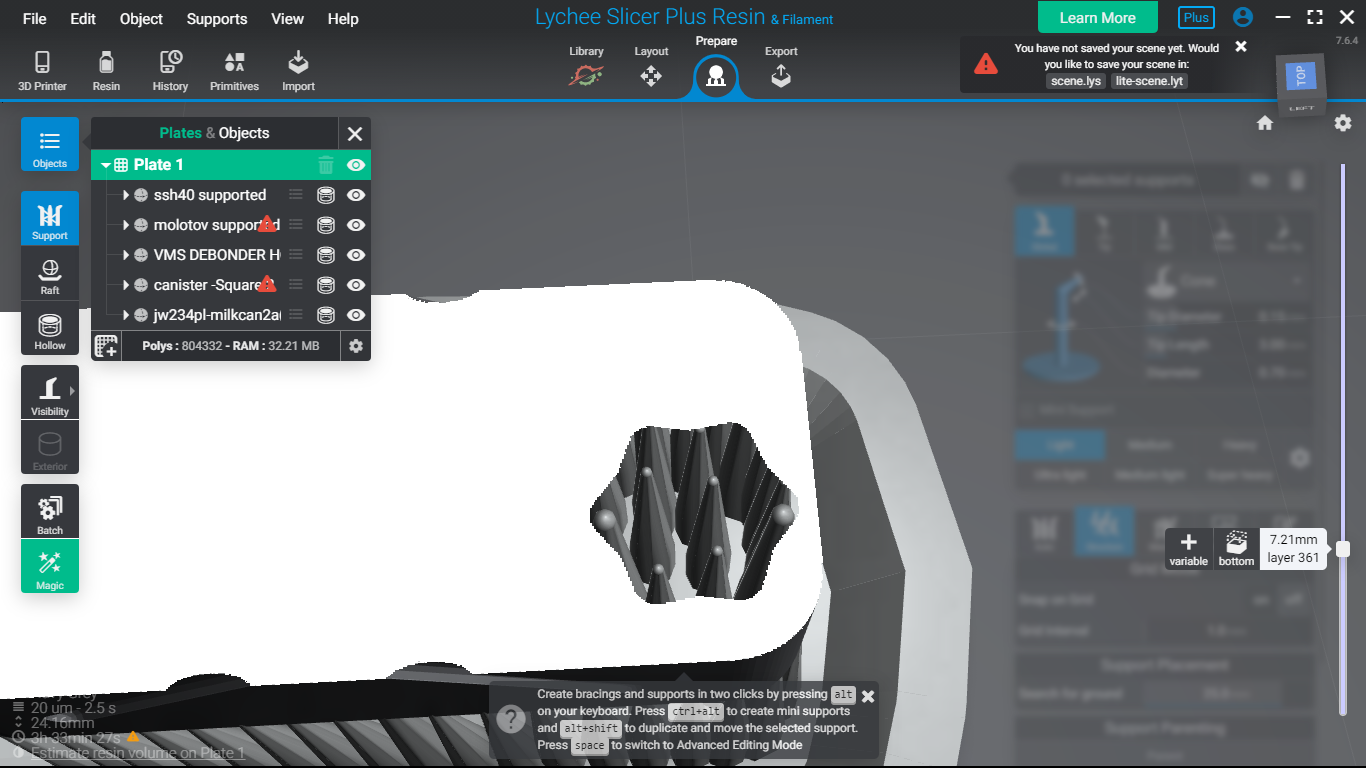Image resolution: width=1366 pixels, height=768 pixels.
Task: Collapse the Plate 1 tree
Action: click(x=105, y=165)
